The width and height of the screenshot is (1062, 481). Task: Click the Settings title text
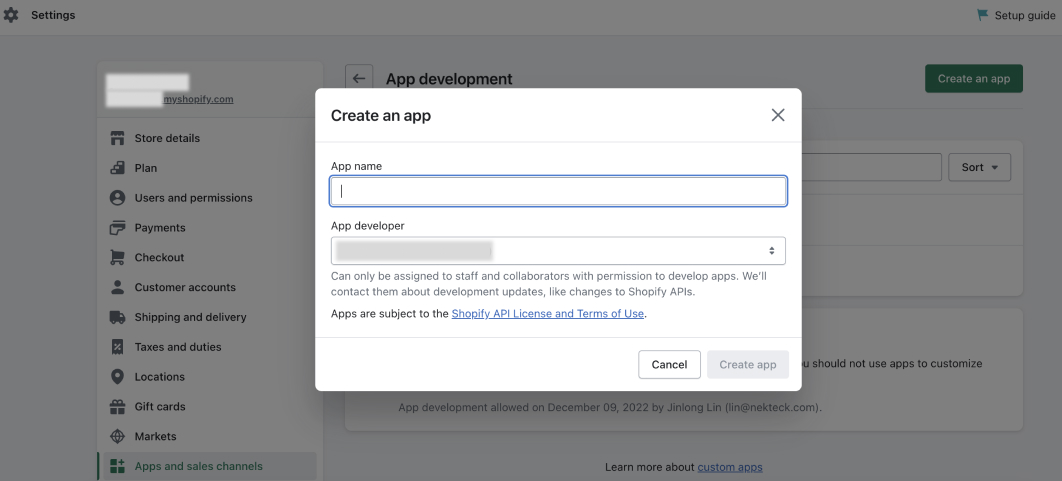53,15
